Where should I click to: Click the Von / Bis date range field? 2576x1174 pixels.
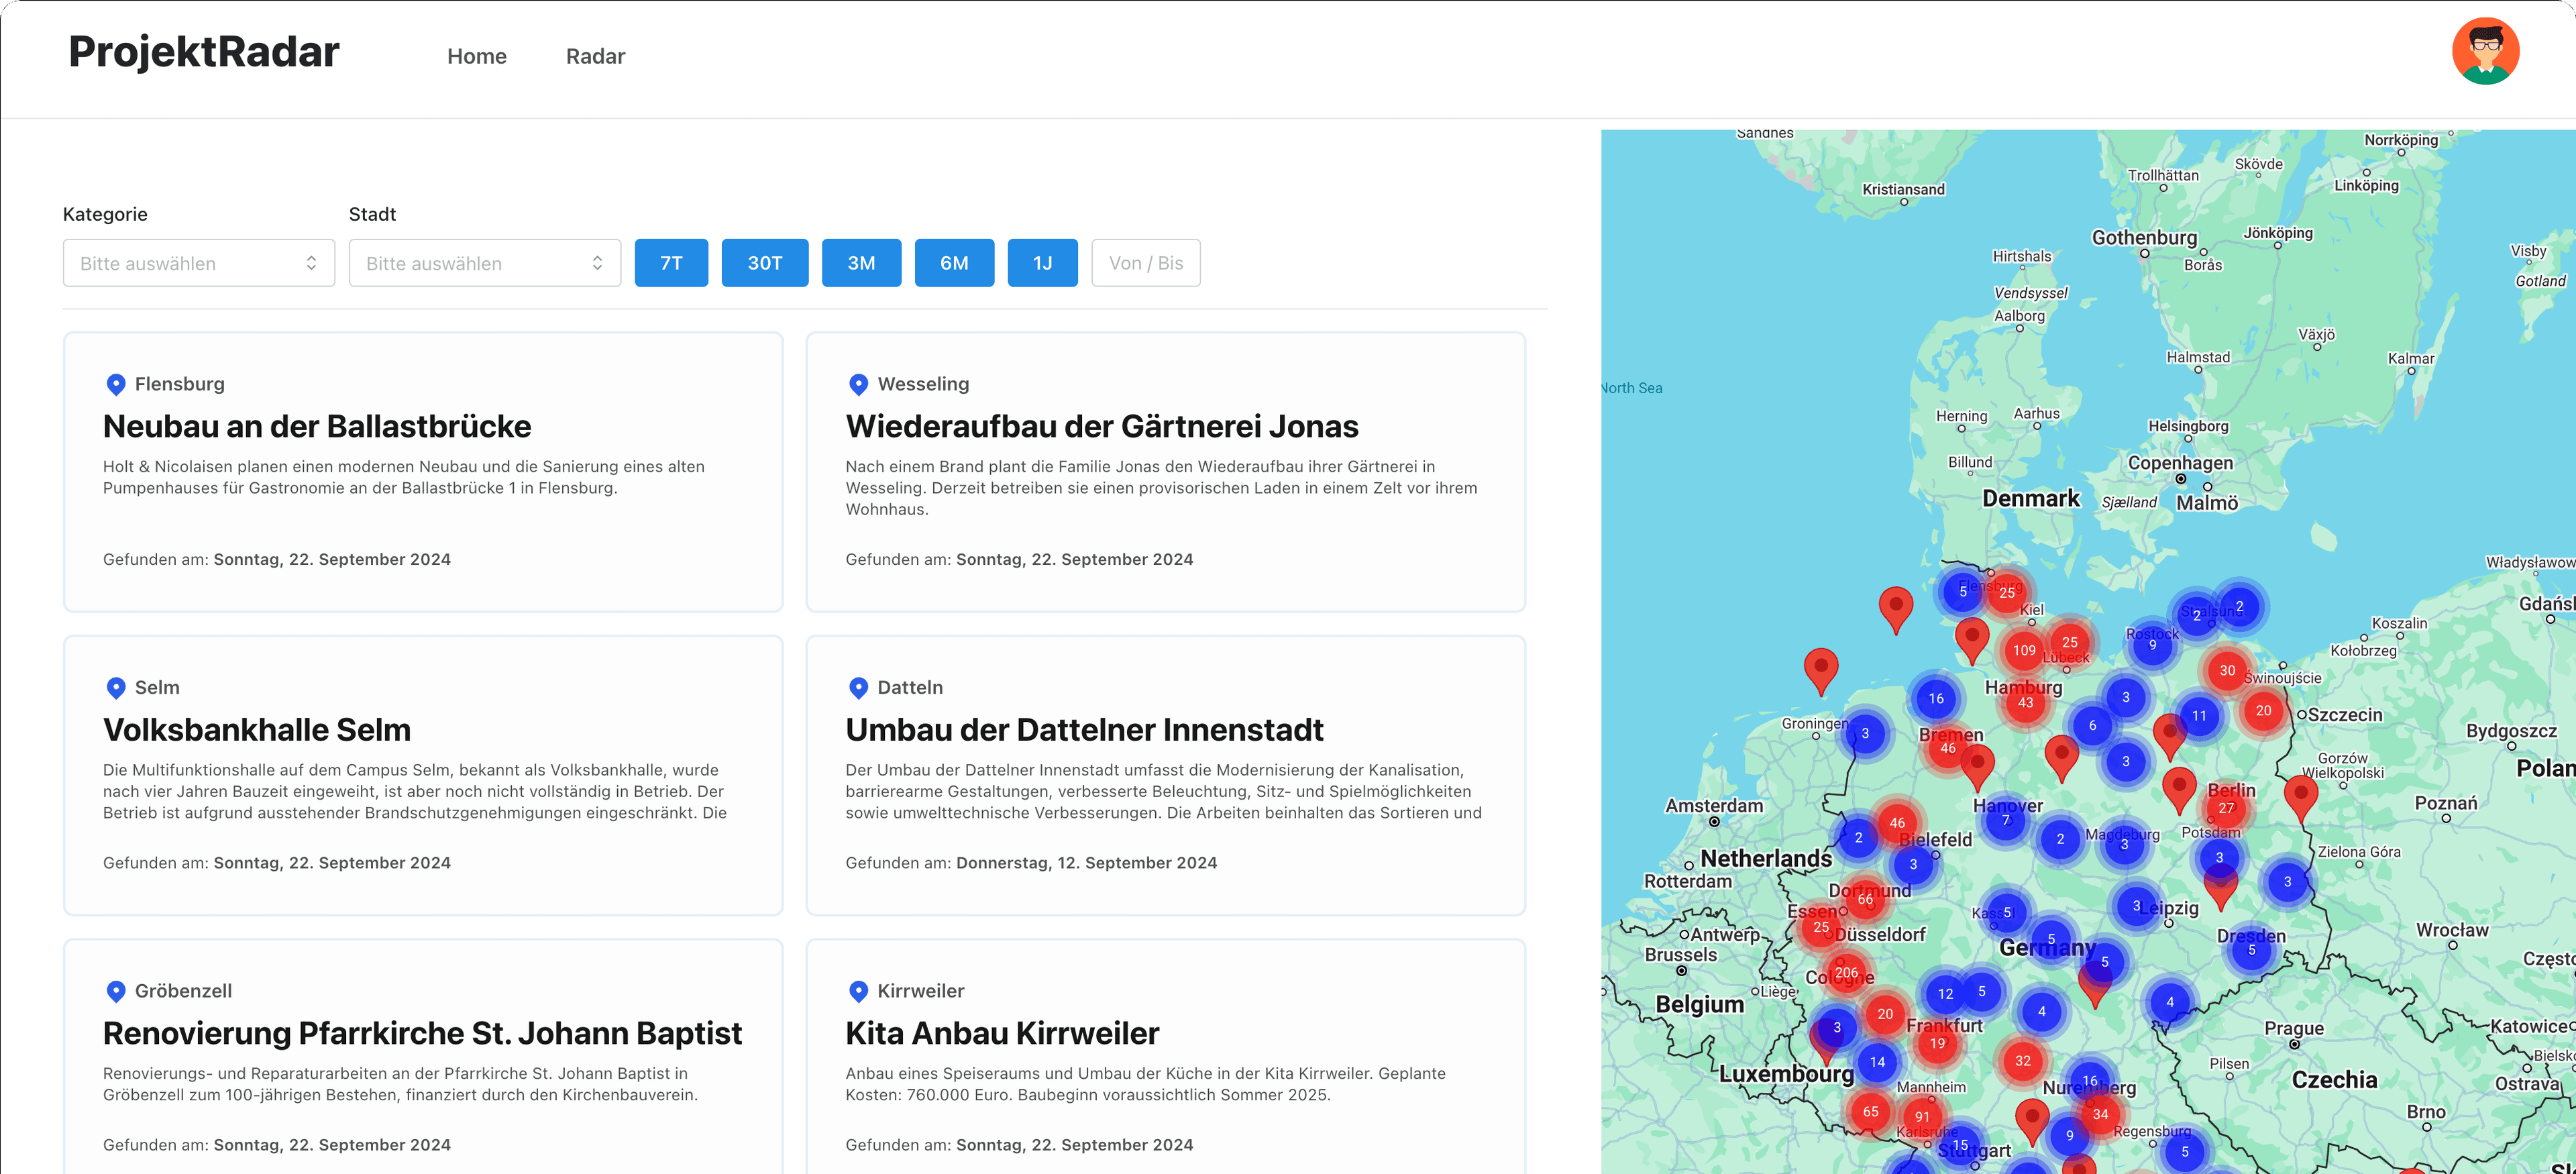coord(1146,263)
